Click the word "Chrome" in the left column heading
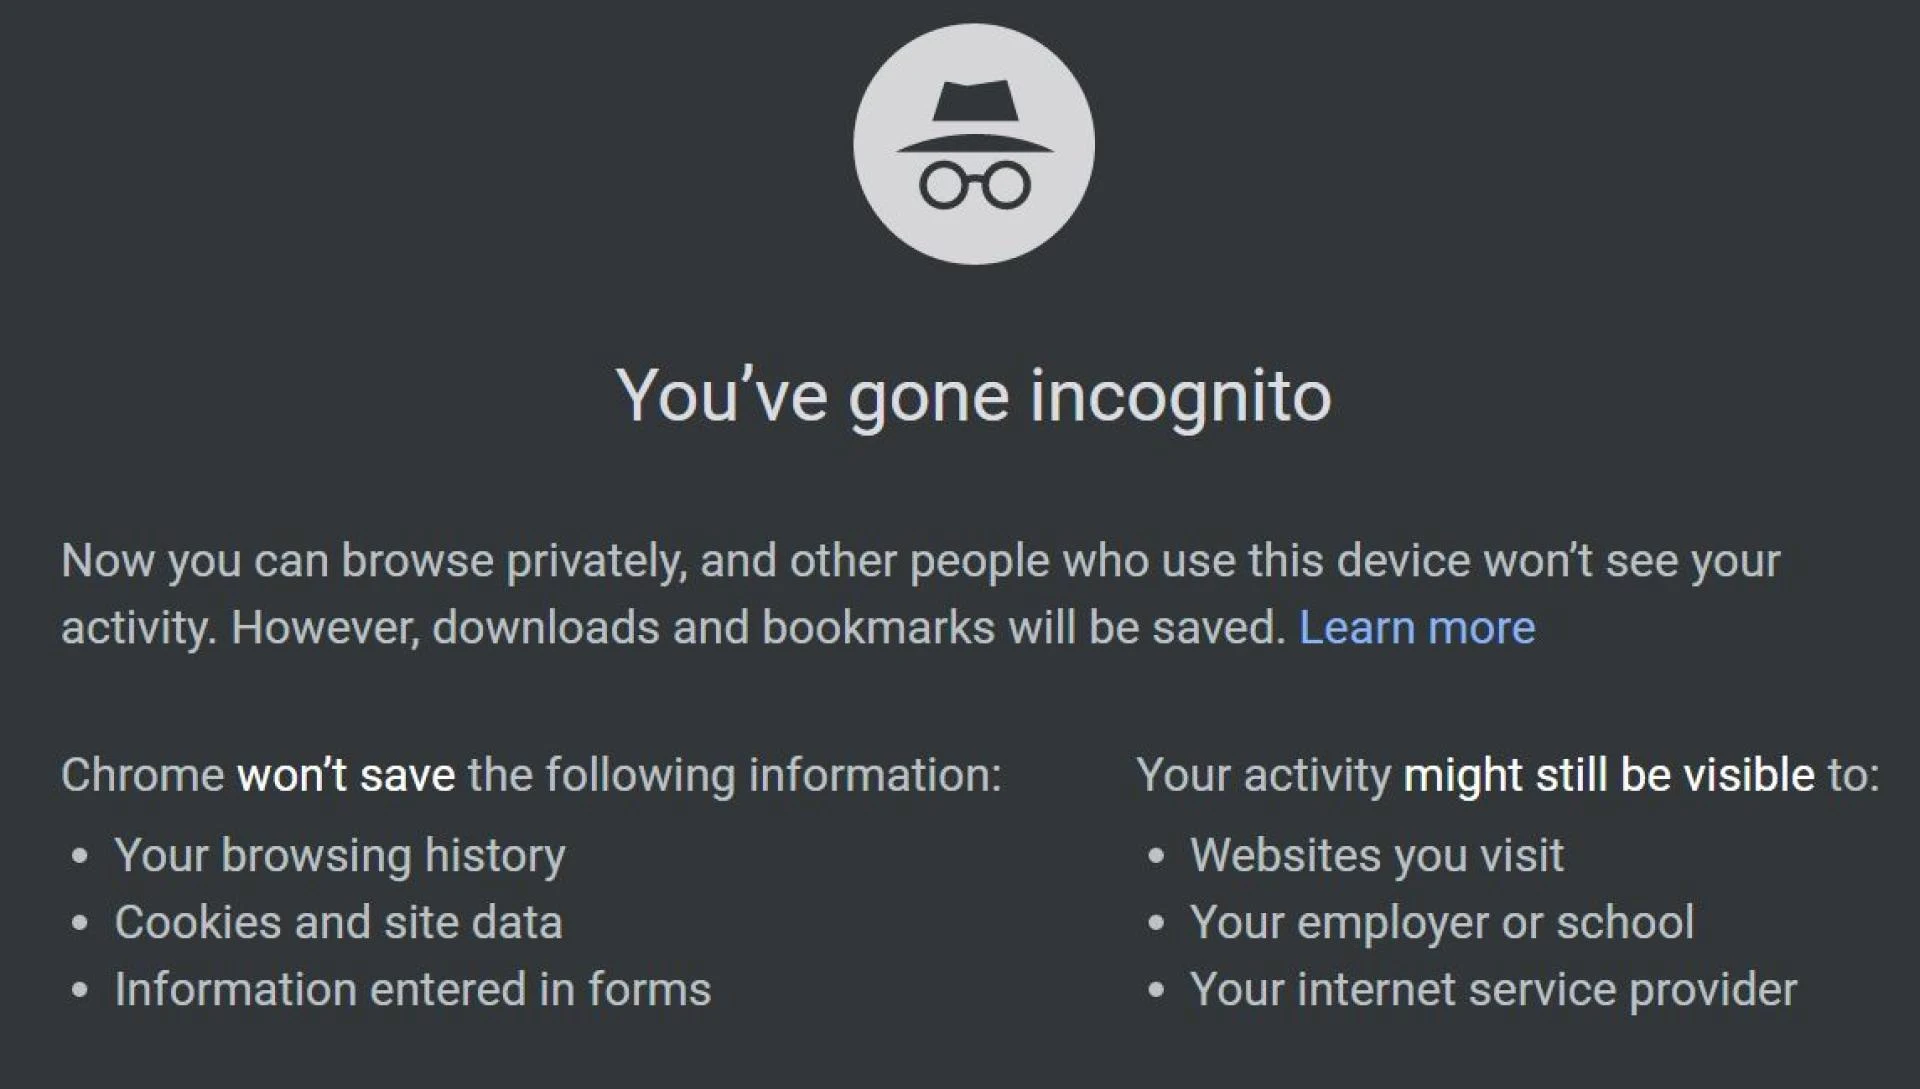 (142, 775)
